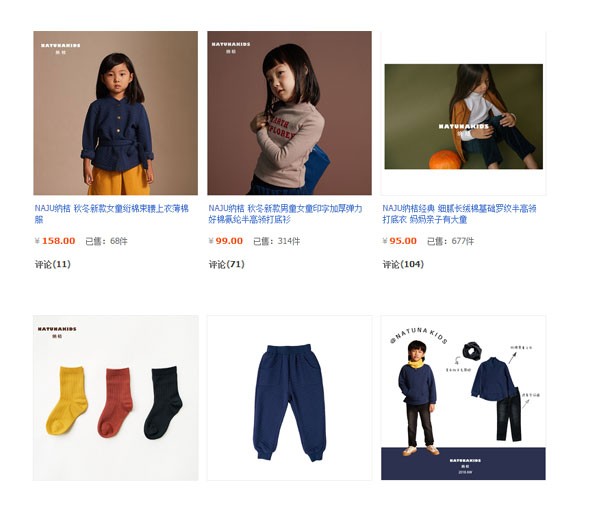The height and width of the screenshot is (525, 600).
Task: Open the boy outfit collage image
Action: [x=463, y=398]
